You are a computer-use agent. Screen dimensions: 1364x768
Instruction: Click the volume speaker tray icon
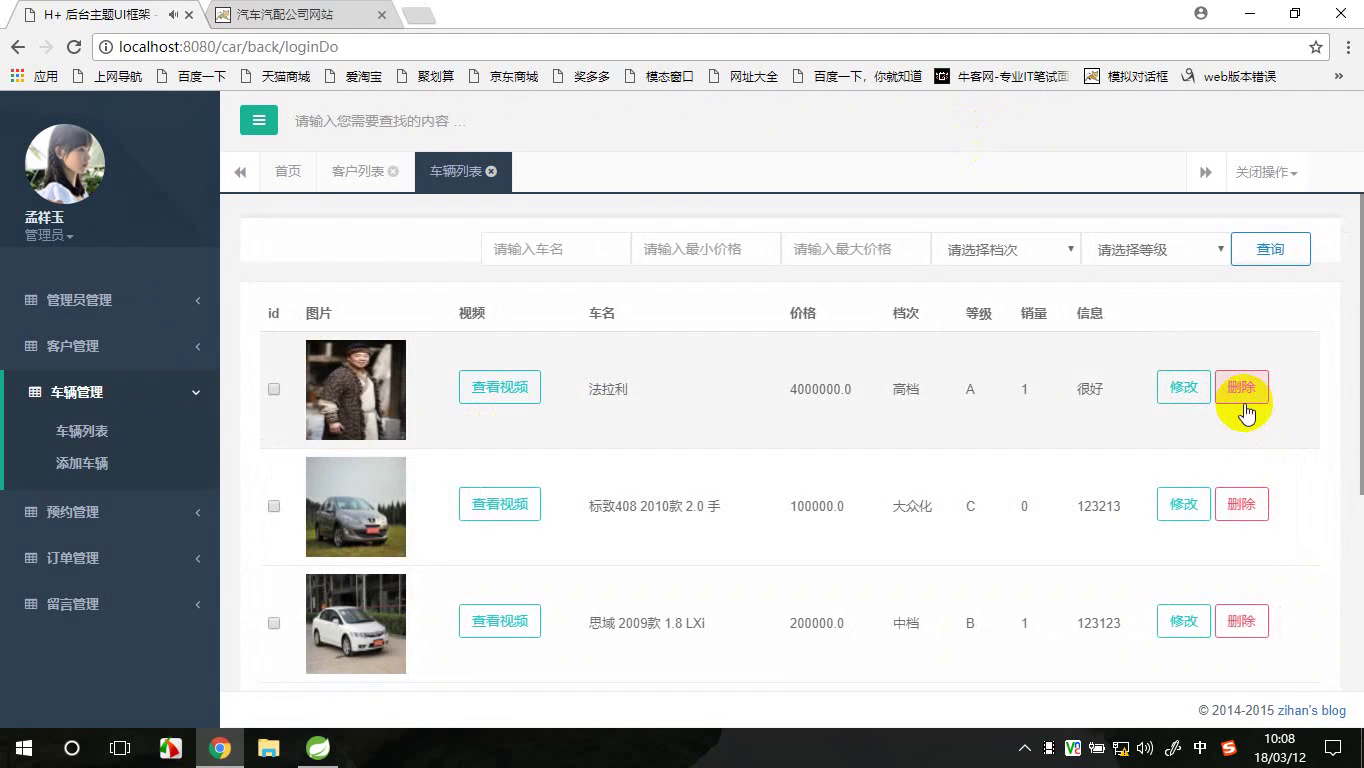[x=1145, y=748]
